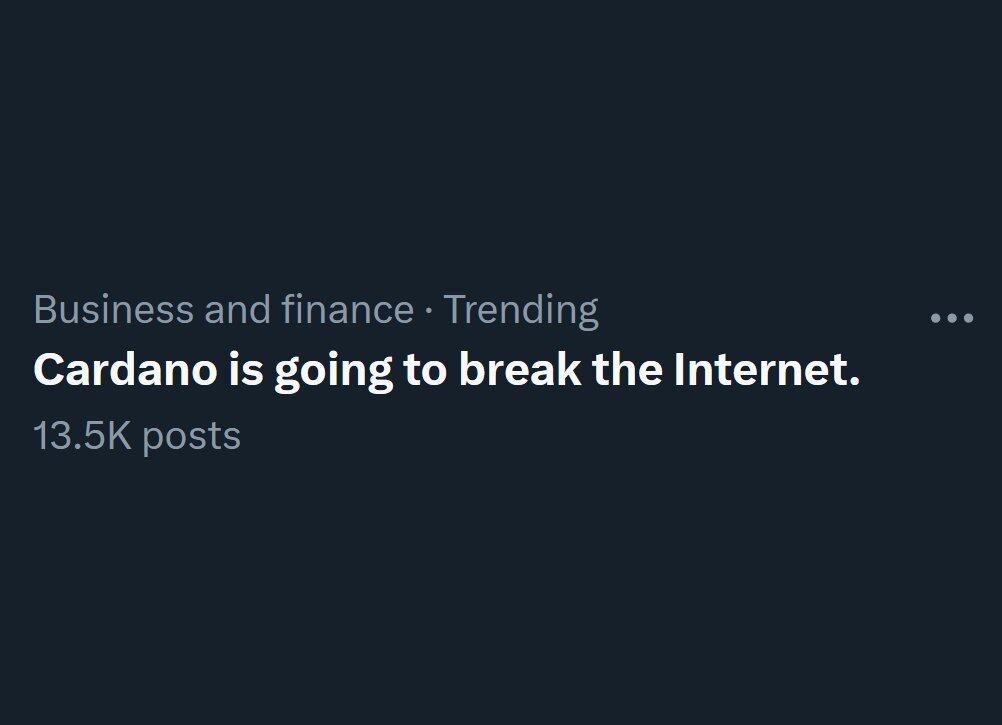This screenshot has width=1002, height=725.
Task: Click the word 'Cardano' in the headline
Action: coord(125,370)
